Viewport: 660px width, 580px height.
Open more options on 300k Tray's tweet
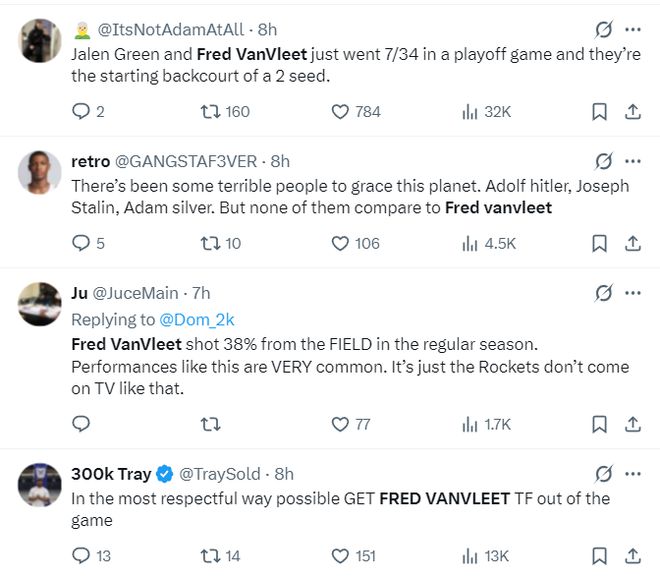[633, 474]
